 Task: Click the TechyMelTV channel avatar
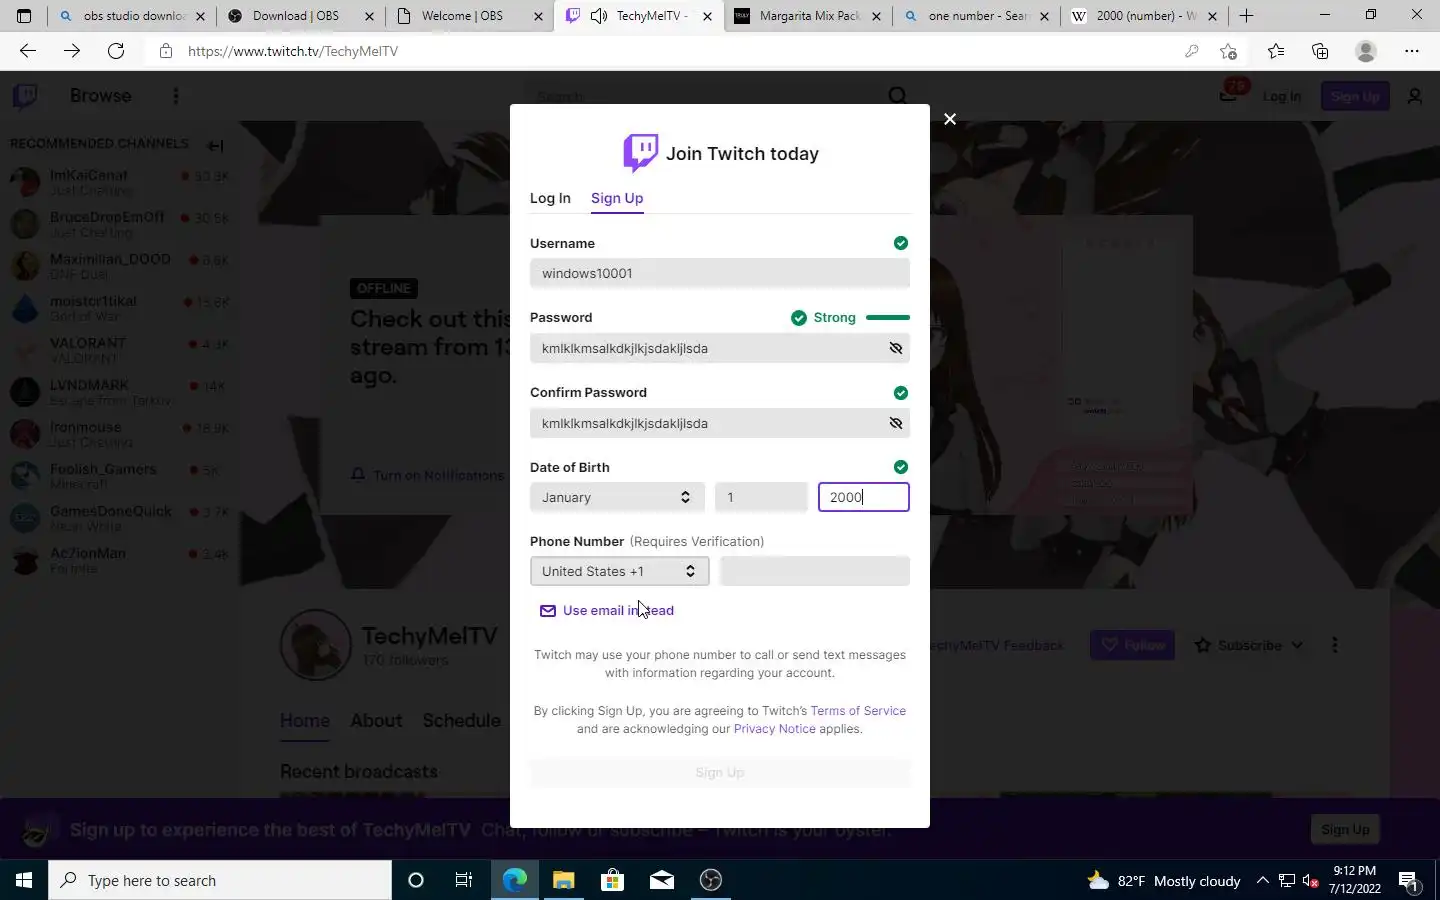[x=315, y=645]
